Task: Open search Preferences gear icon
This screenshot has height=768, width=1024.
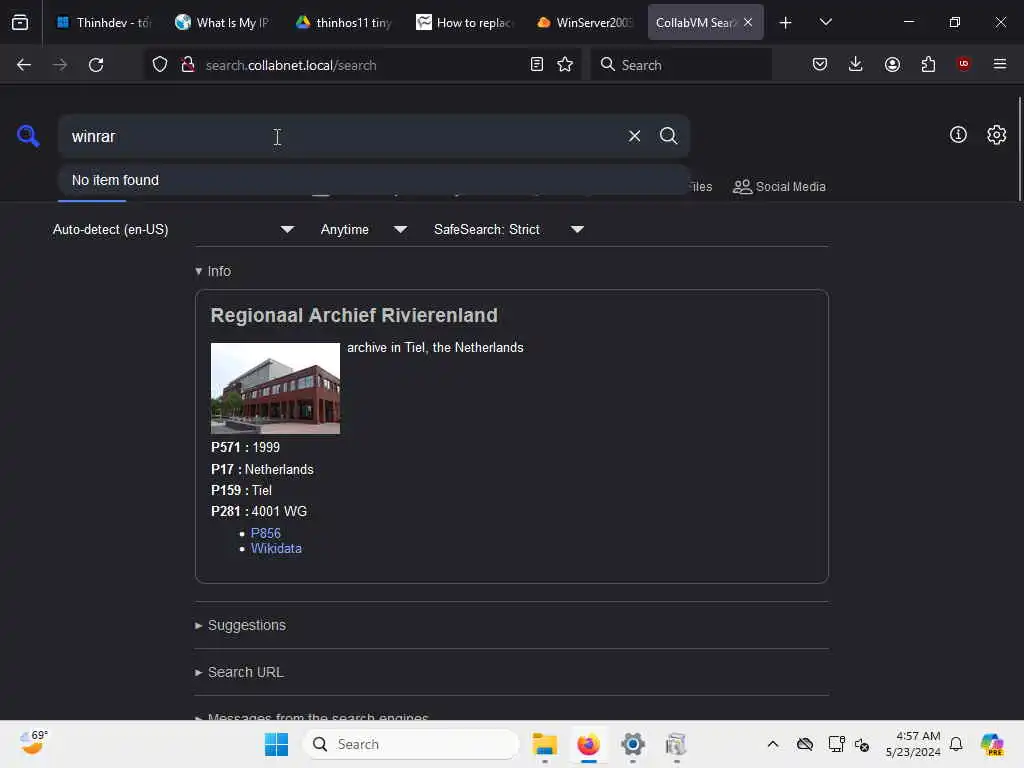Action: (996, 135)
